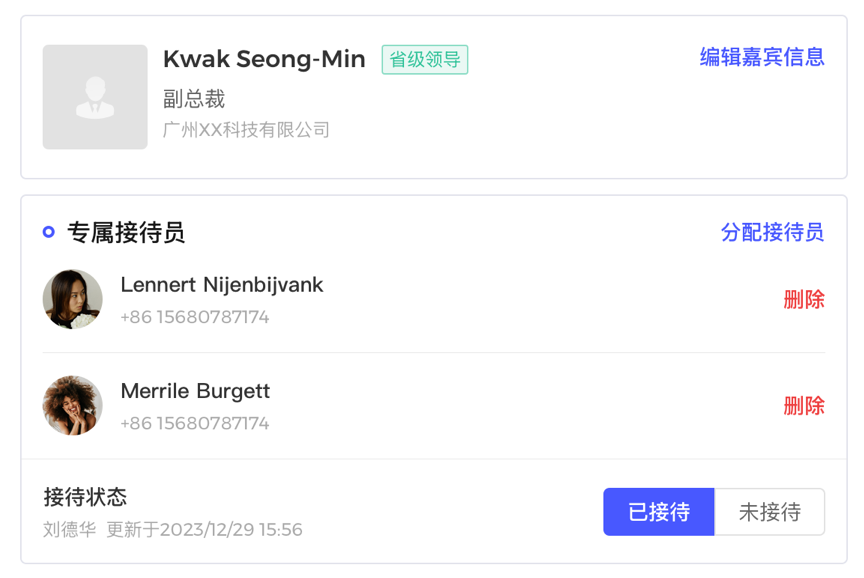The width and height of the screenshot is (864, 578).
Task: Select the 已接待 status option
Action: 659,512
